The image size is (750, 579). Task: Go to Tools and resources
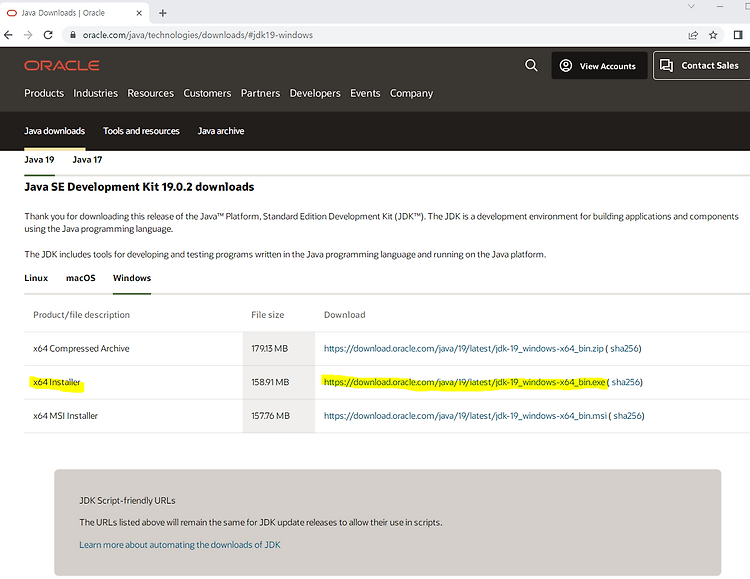coord(141,131)
